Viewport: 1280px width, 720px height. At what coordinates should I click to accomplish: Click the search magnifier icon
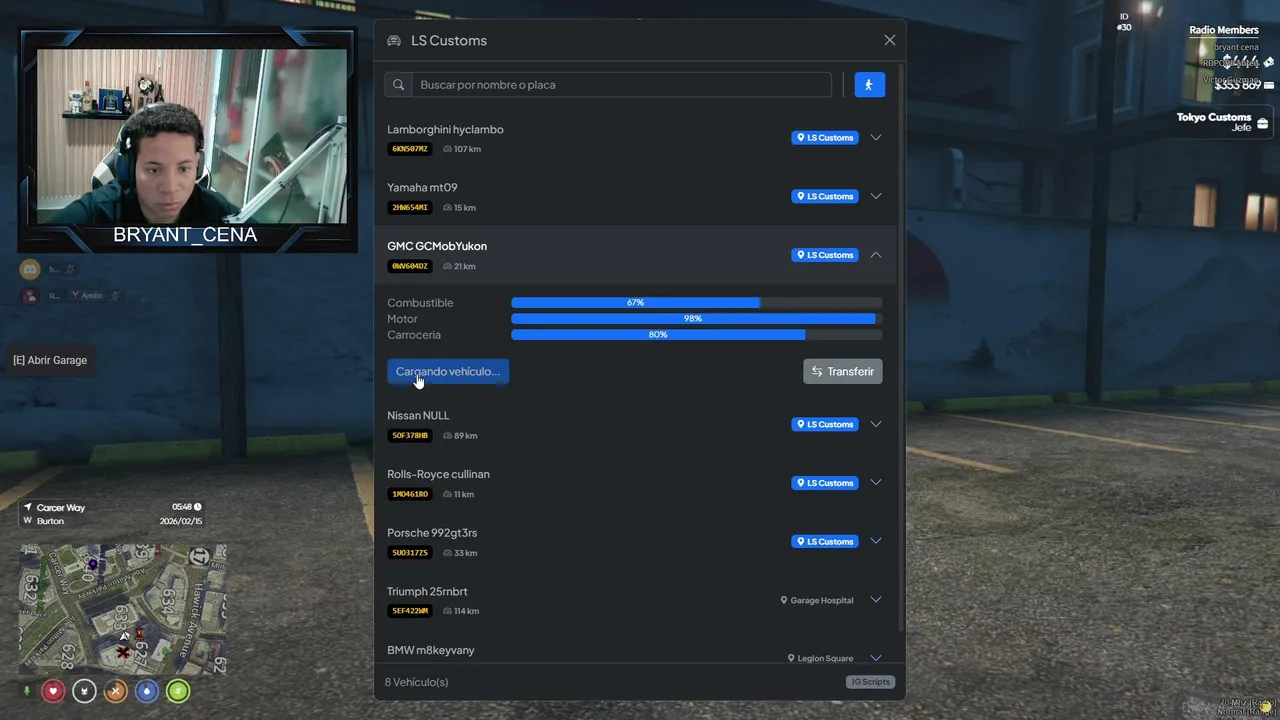coord(398,85)
